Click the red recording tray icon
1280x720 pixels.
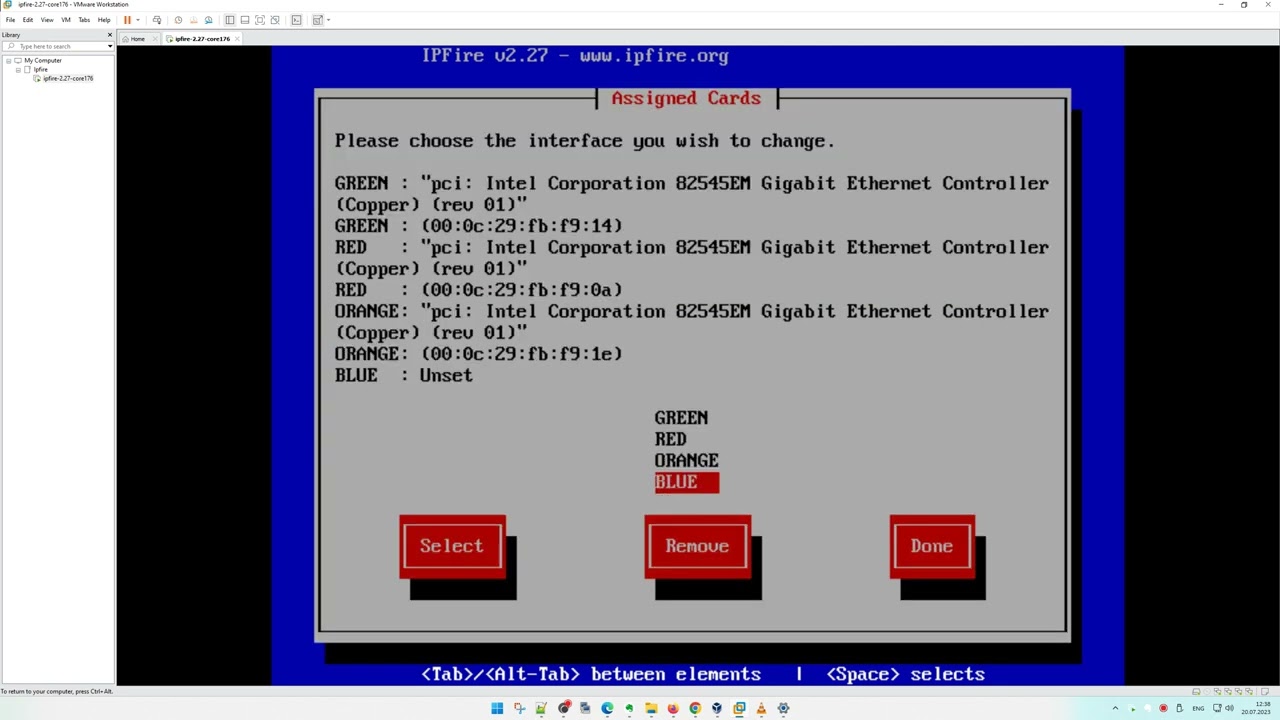click(x=1163, y=708)
